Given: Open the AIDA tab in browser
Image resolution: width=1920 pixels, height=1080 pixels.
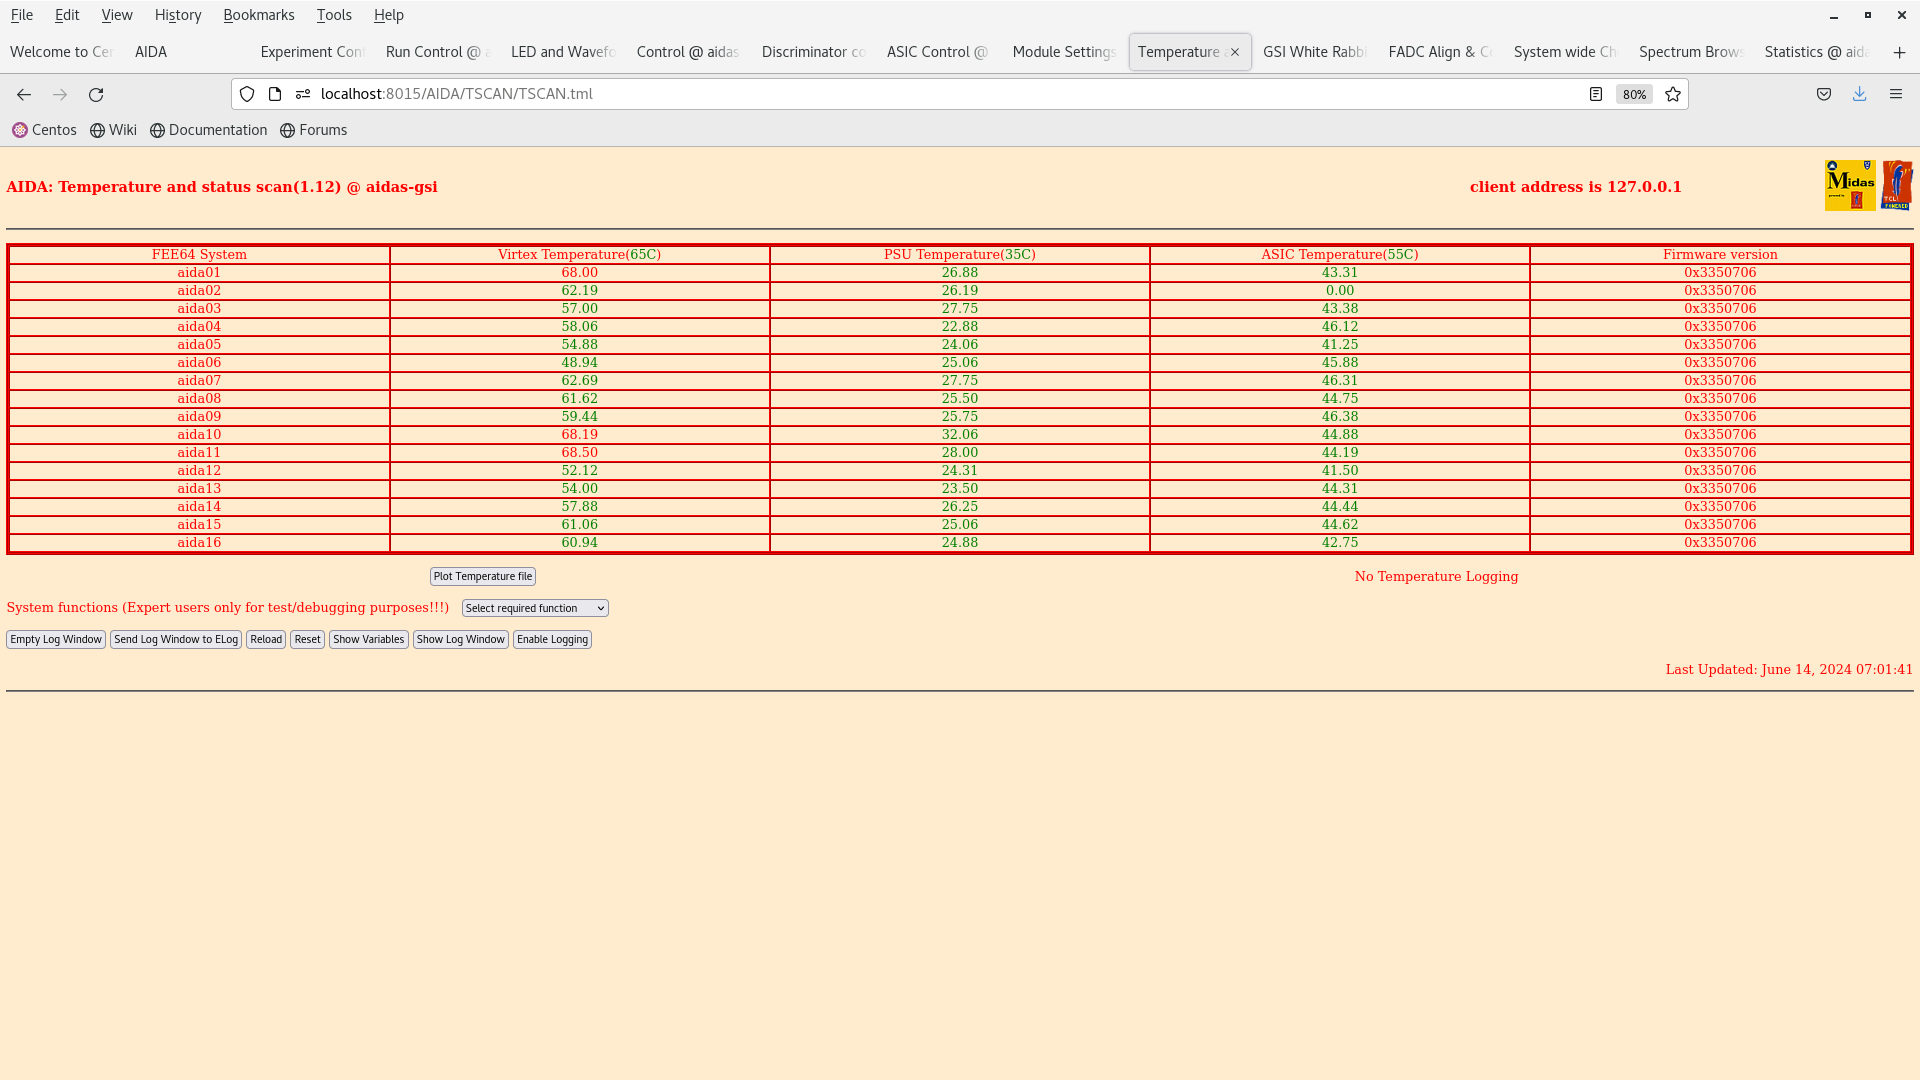Looking at the screenshot, I should (150, 51).
